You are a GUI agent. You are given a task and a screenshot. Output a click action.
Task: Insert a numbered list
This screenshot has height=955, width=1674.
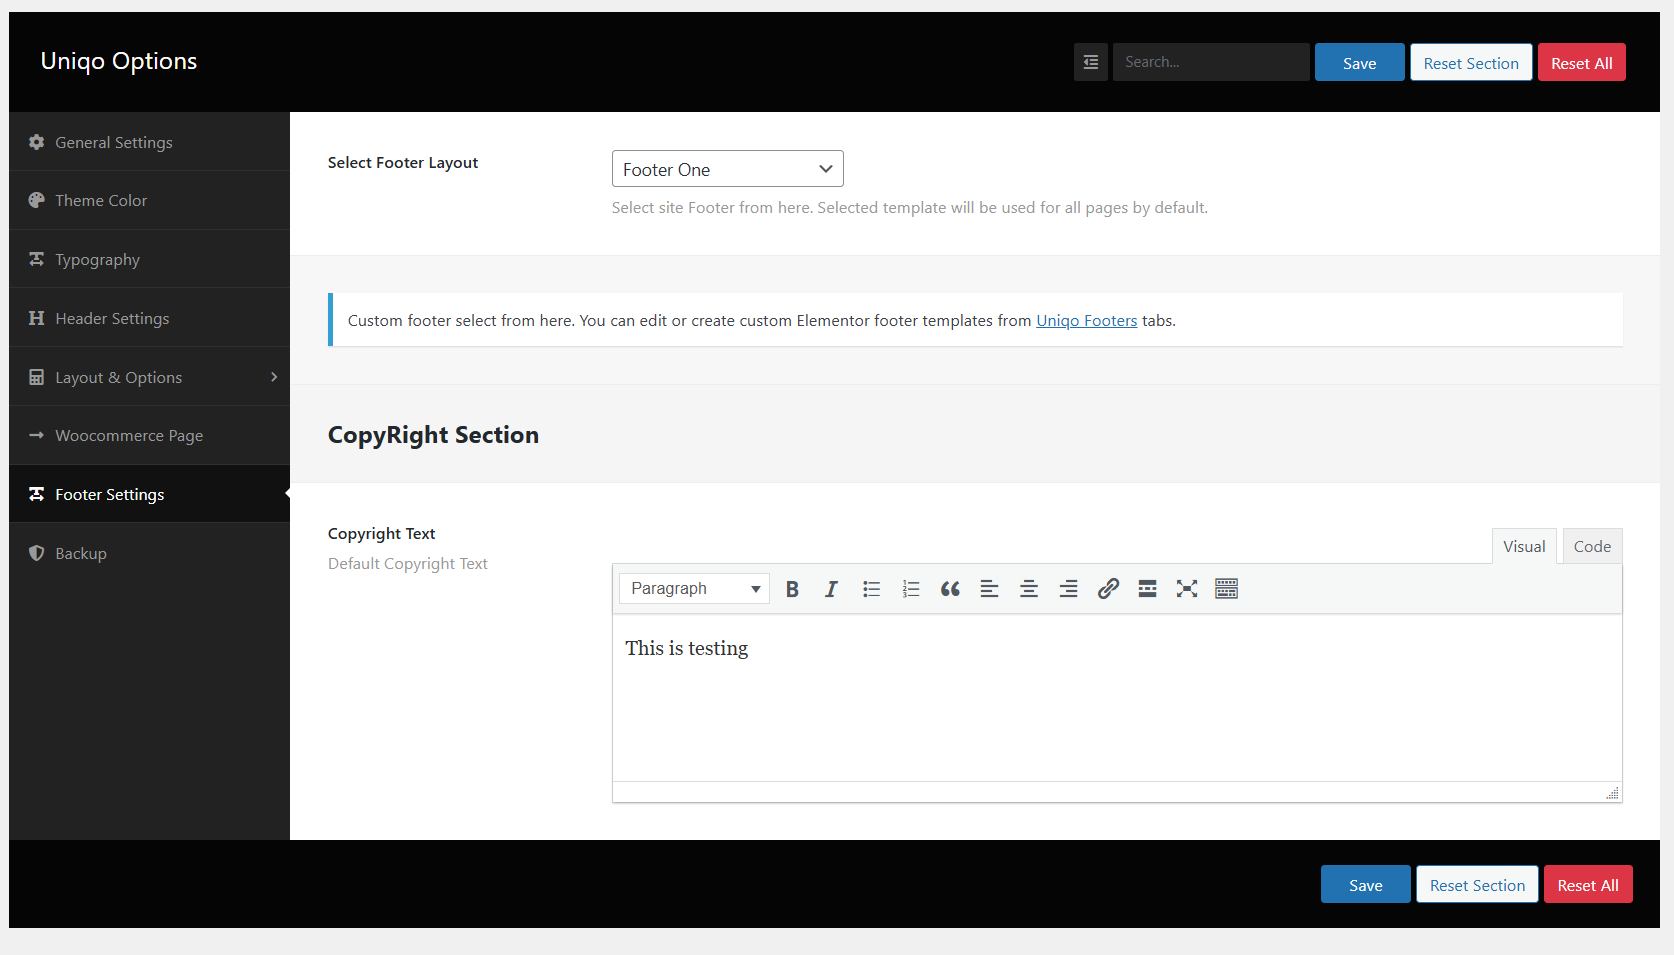point(910,589)
